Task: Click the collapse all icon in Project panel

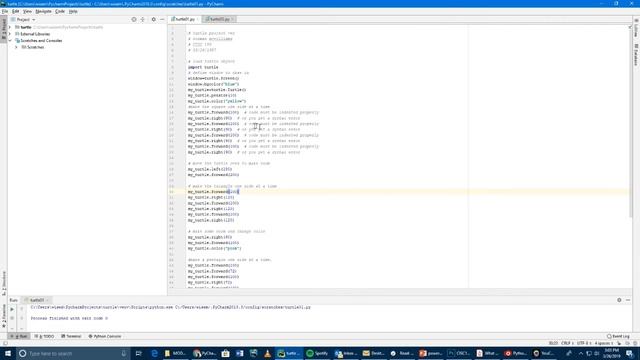Action: [143, 19]
